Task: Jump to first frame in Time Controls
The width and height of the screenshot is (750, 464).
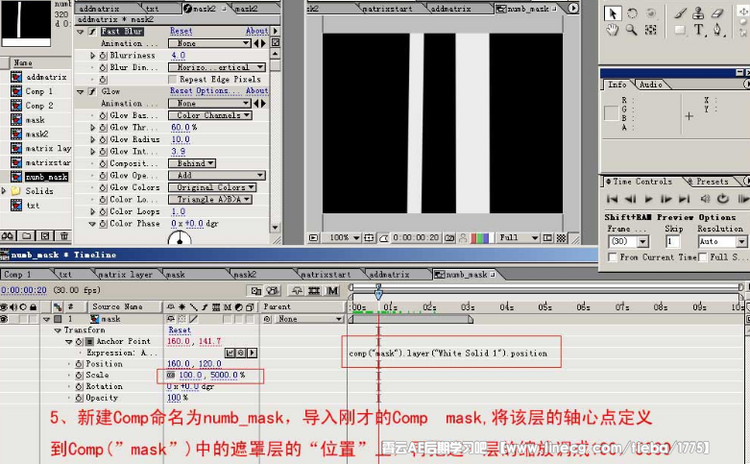Action: coord(612,199)
